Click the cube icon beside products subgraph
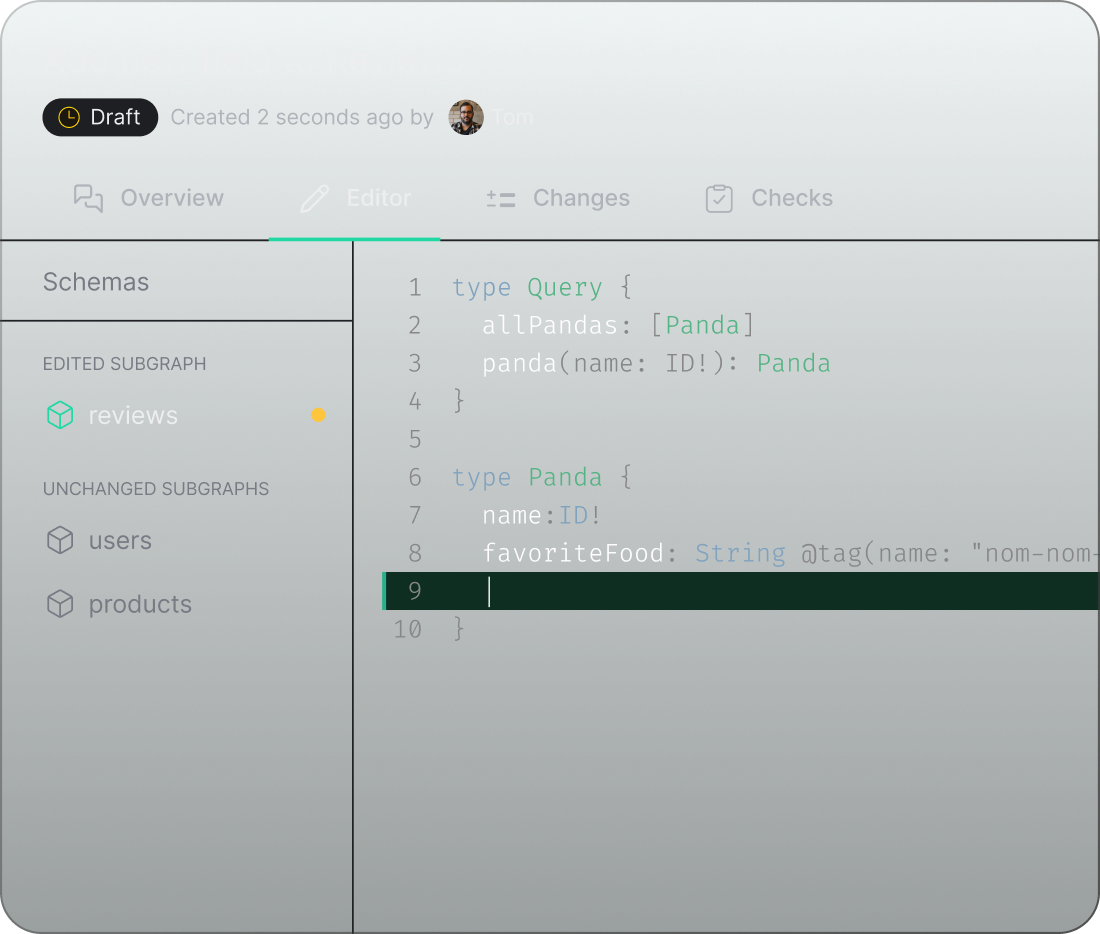 59,604
